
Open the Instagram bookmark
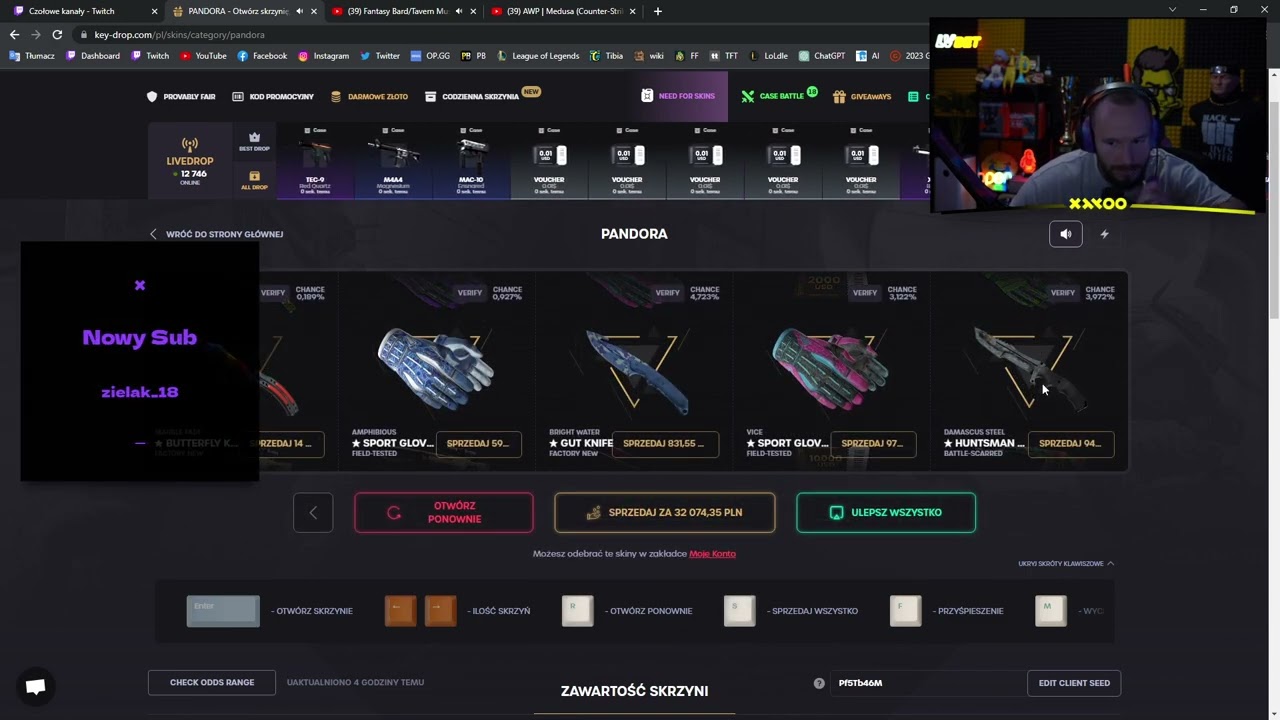tap(323, 56)
